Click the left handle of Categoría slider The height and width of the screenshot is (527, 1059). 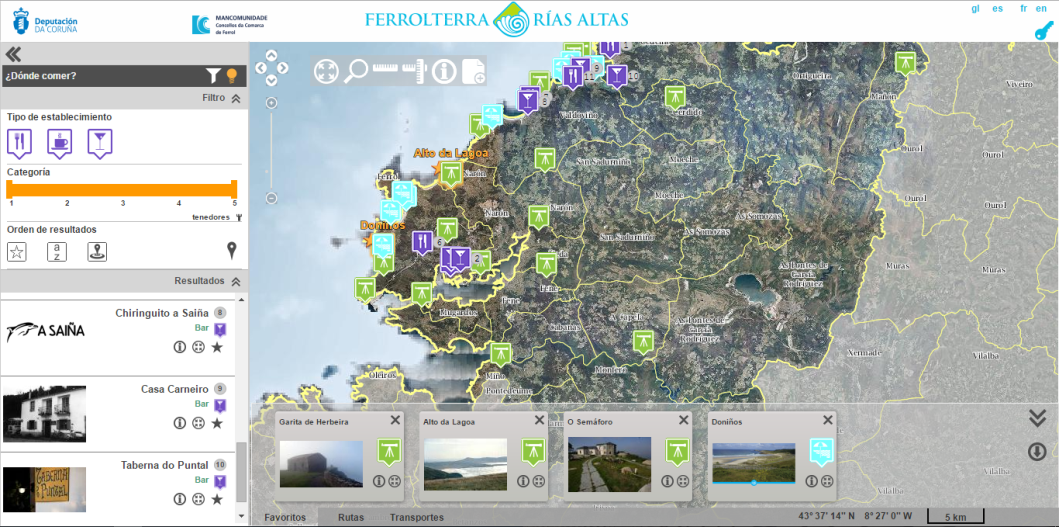tap(10, 189)
